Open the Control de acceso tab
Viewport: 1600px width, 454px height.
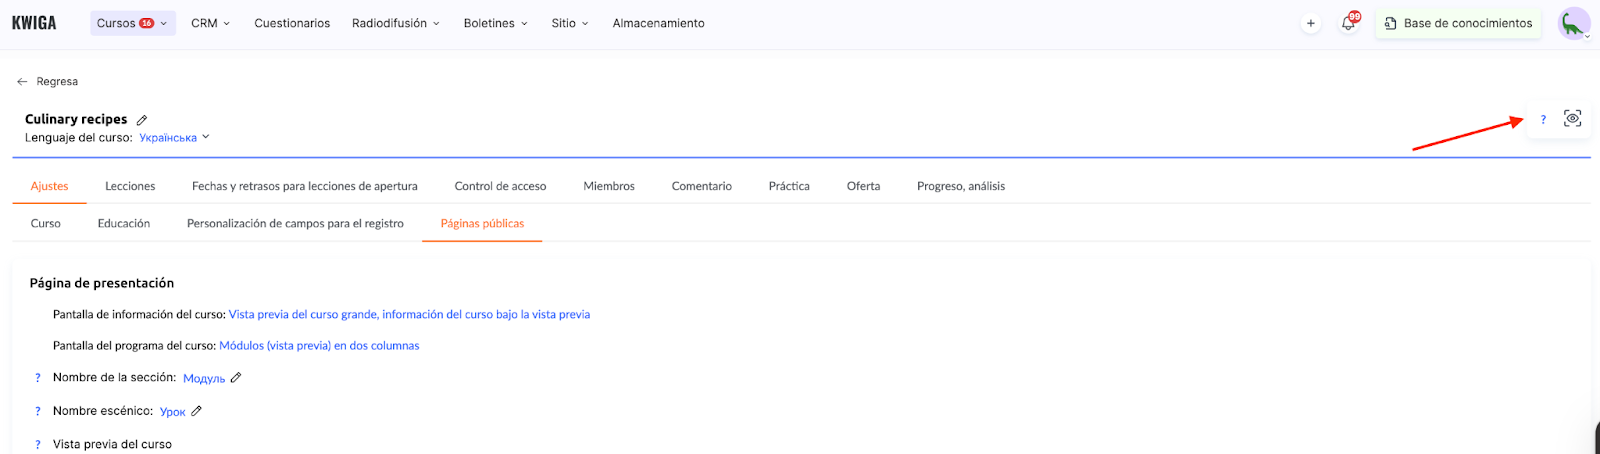click(x=500, y=186)
